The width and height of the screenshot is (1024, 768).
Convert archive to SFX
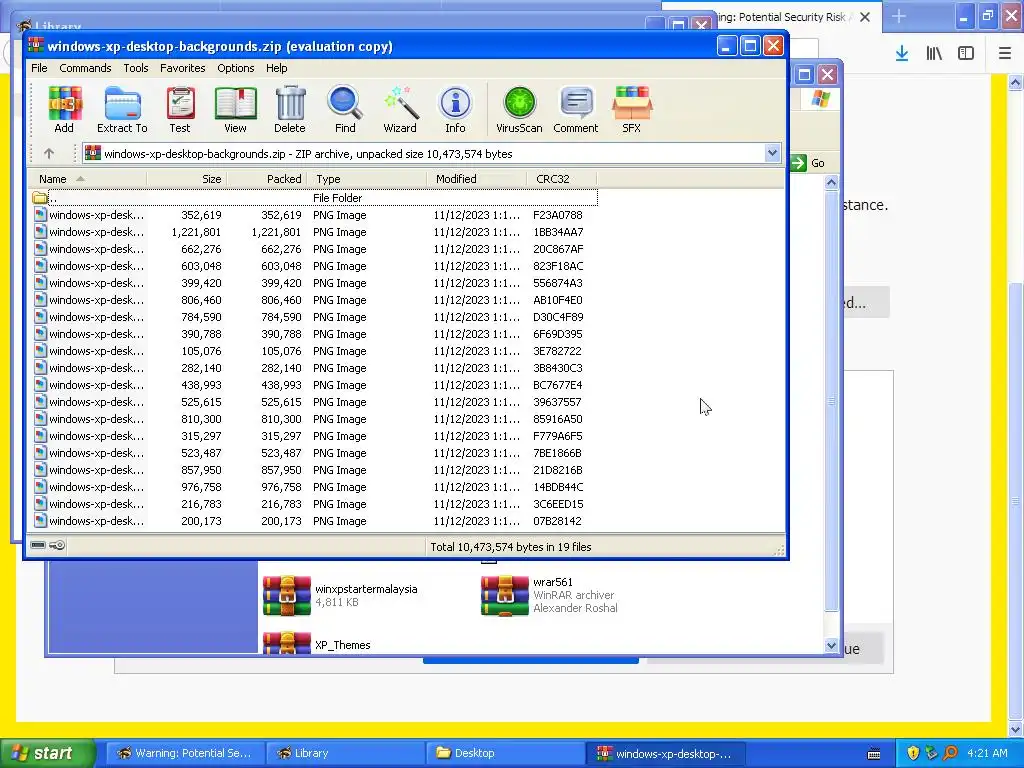click(x=632, y=109)
